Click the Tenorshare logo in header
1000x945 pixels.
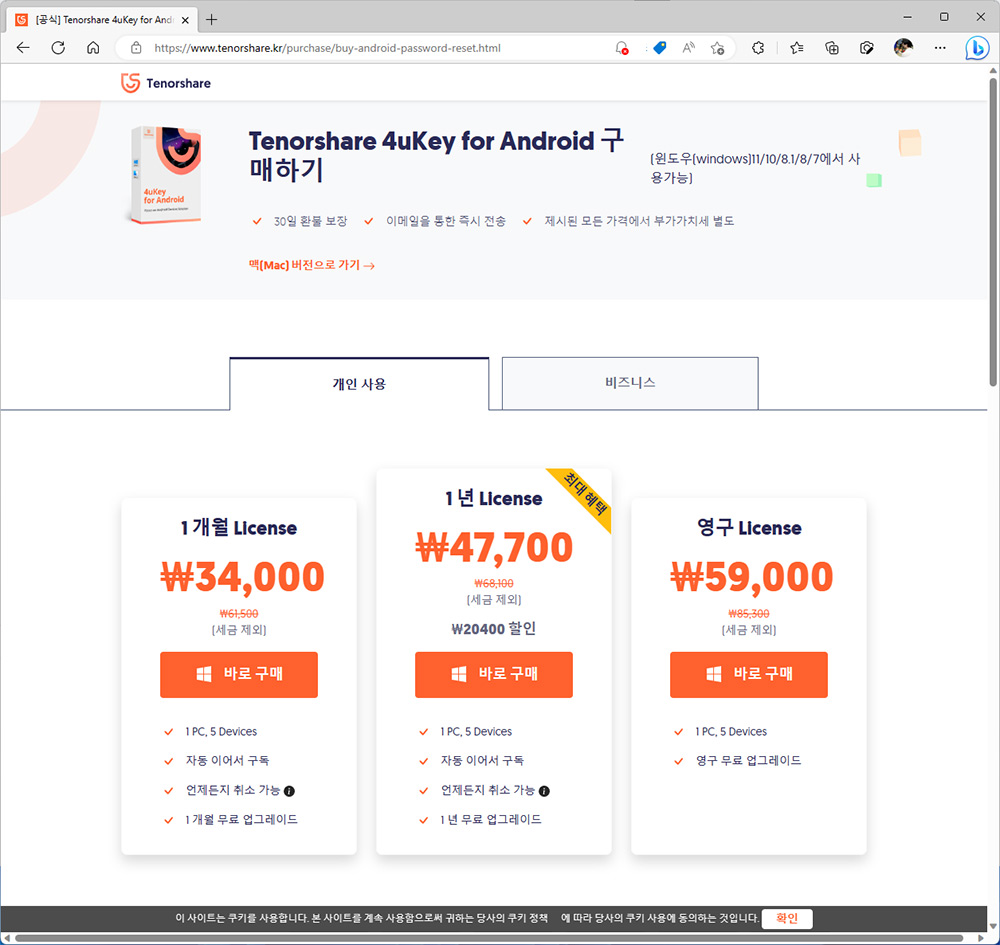[x=166, y=83]
